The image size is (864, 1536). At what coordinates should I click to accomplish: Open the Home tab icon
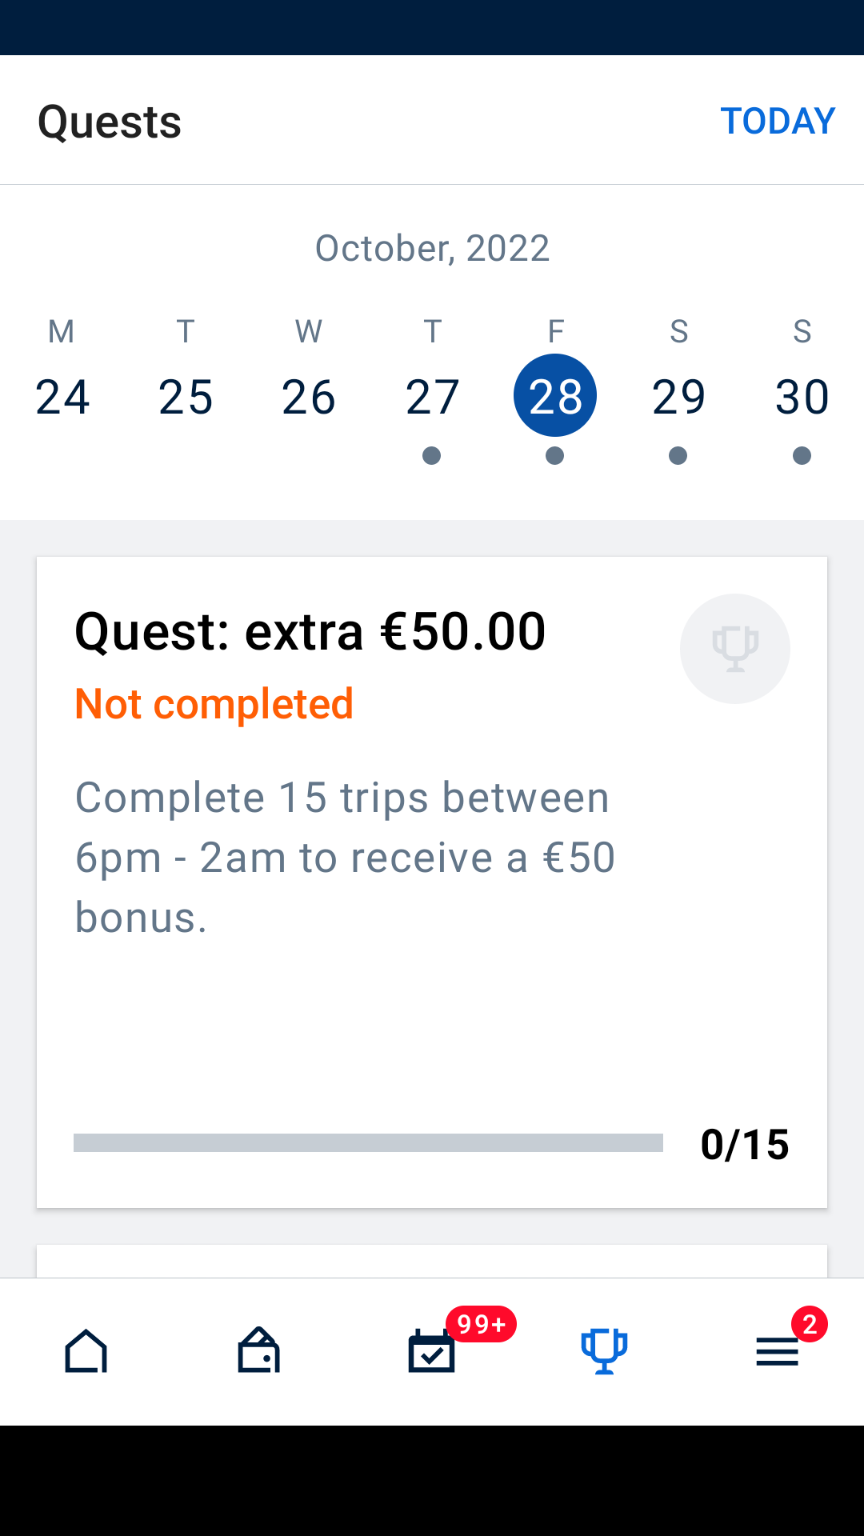pos(86,1352)
